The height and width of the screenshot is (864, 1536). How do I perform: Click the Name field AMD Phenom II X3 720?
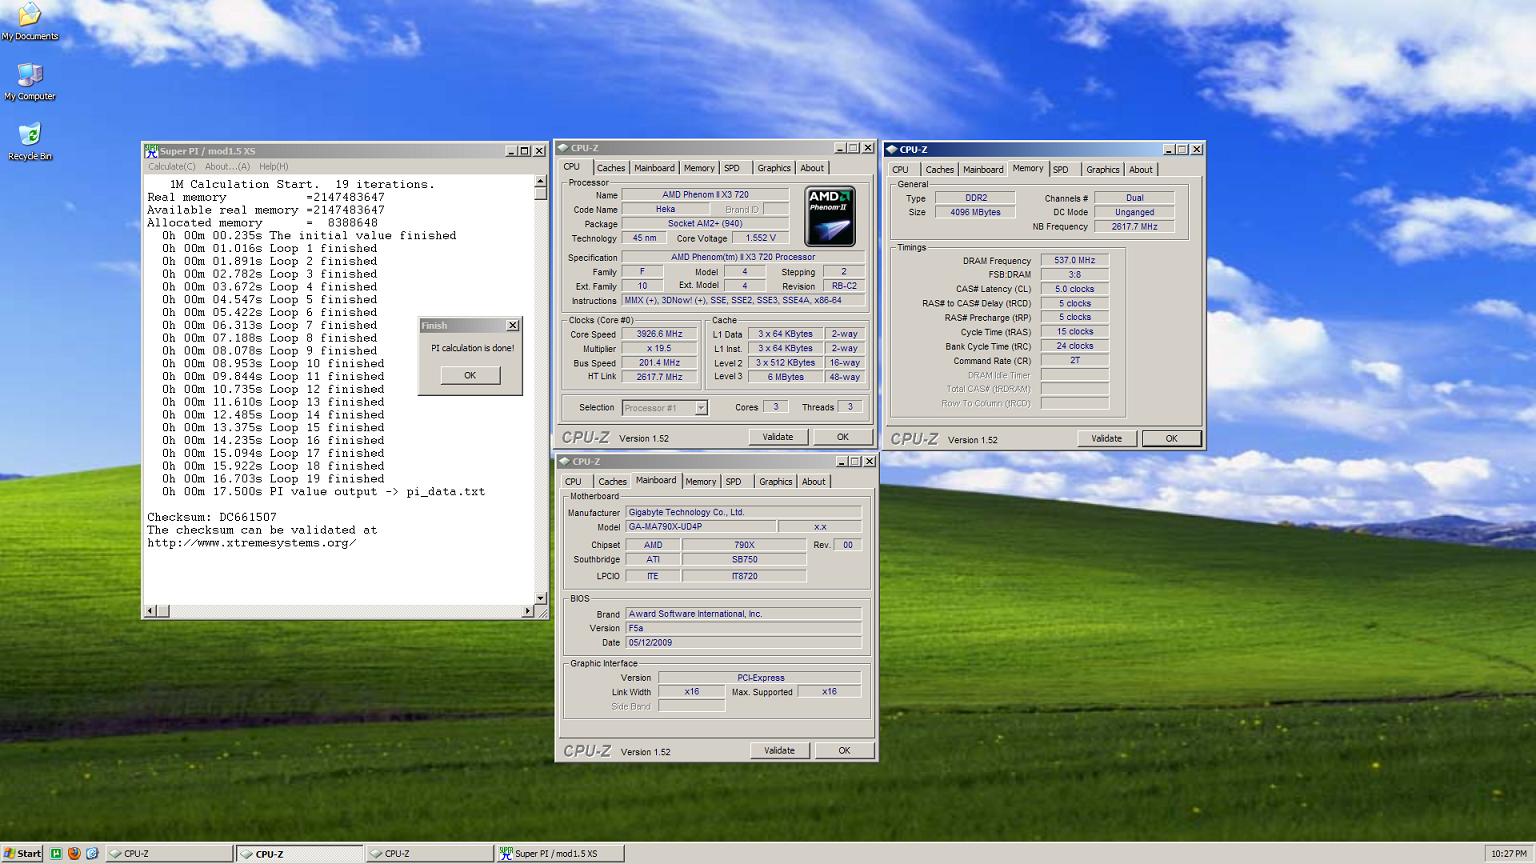(x=705, y=195)
